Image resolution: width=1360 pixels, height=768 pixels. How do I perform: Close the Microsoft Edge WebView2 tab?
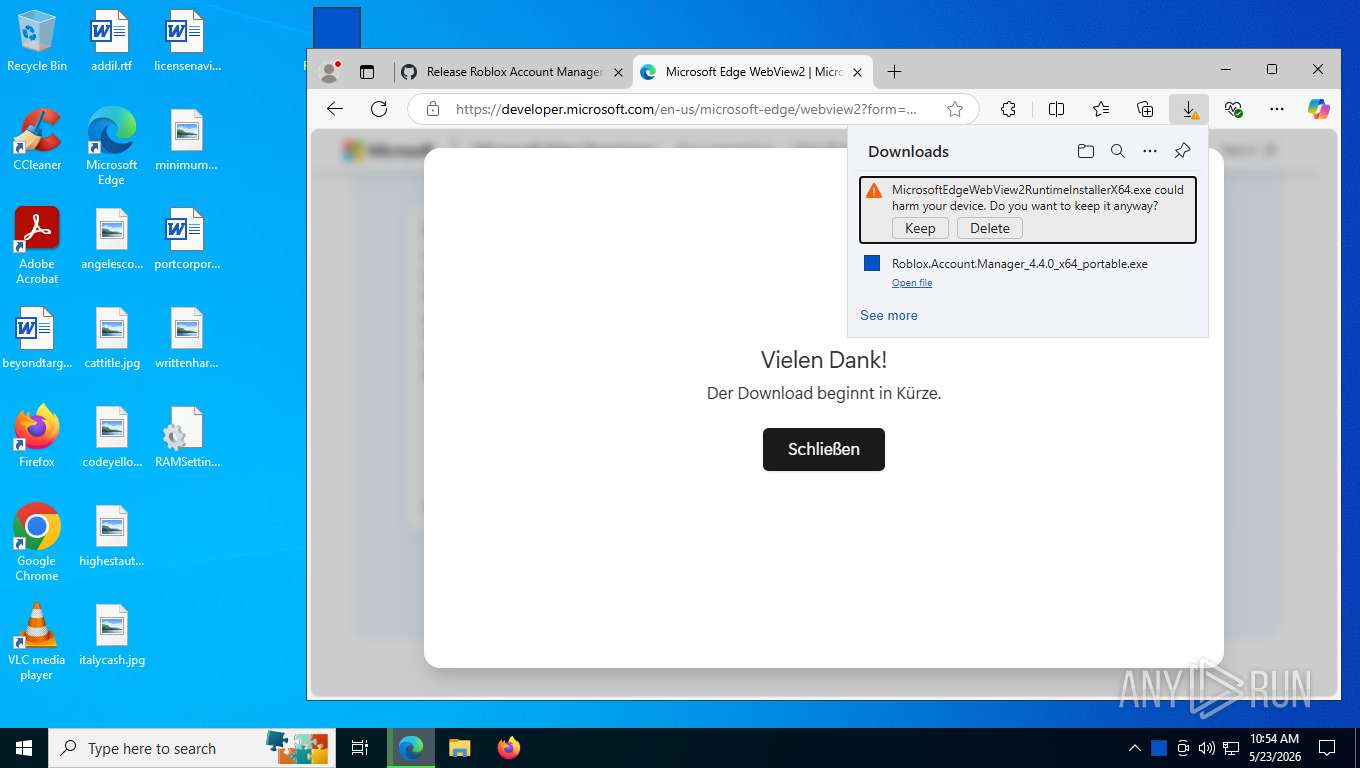(x=857, y=72)
